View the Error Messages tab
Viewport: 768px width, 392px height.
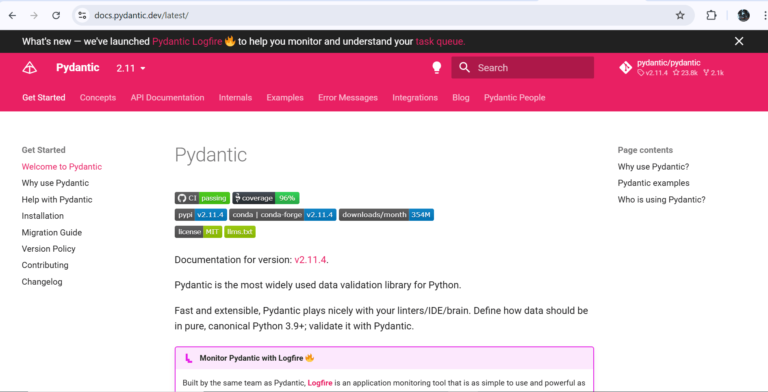click(348, 98)
